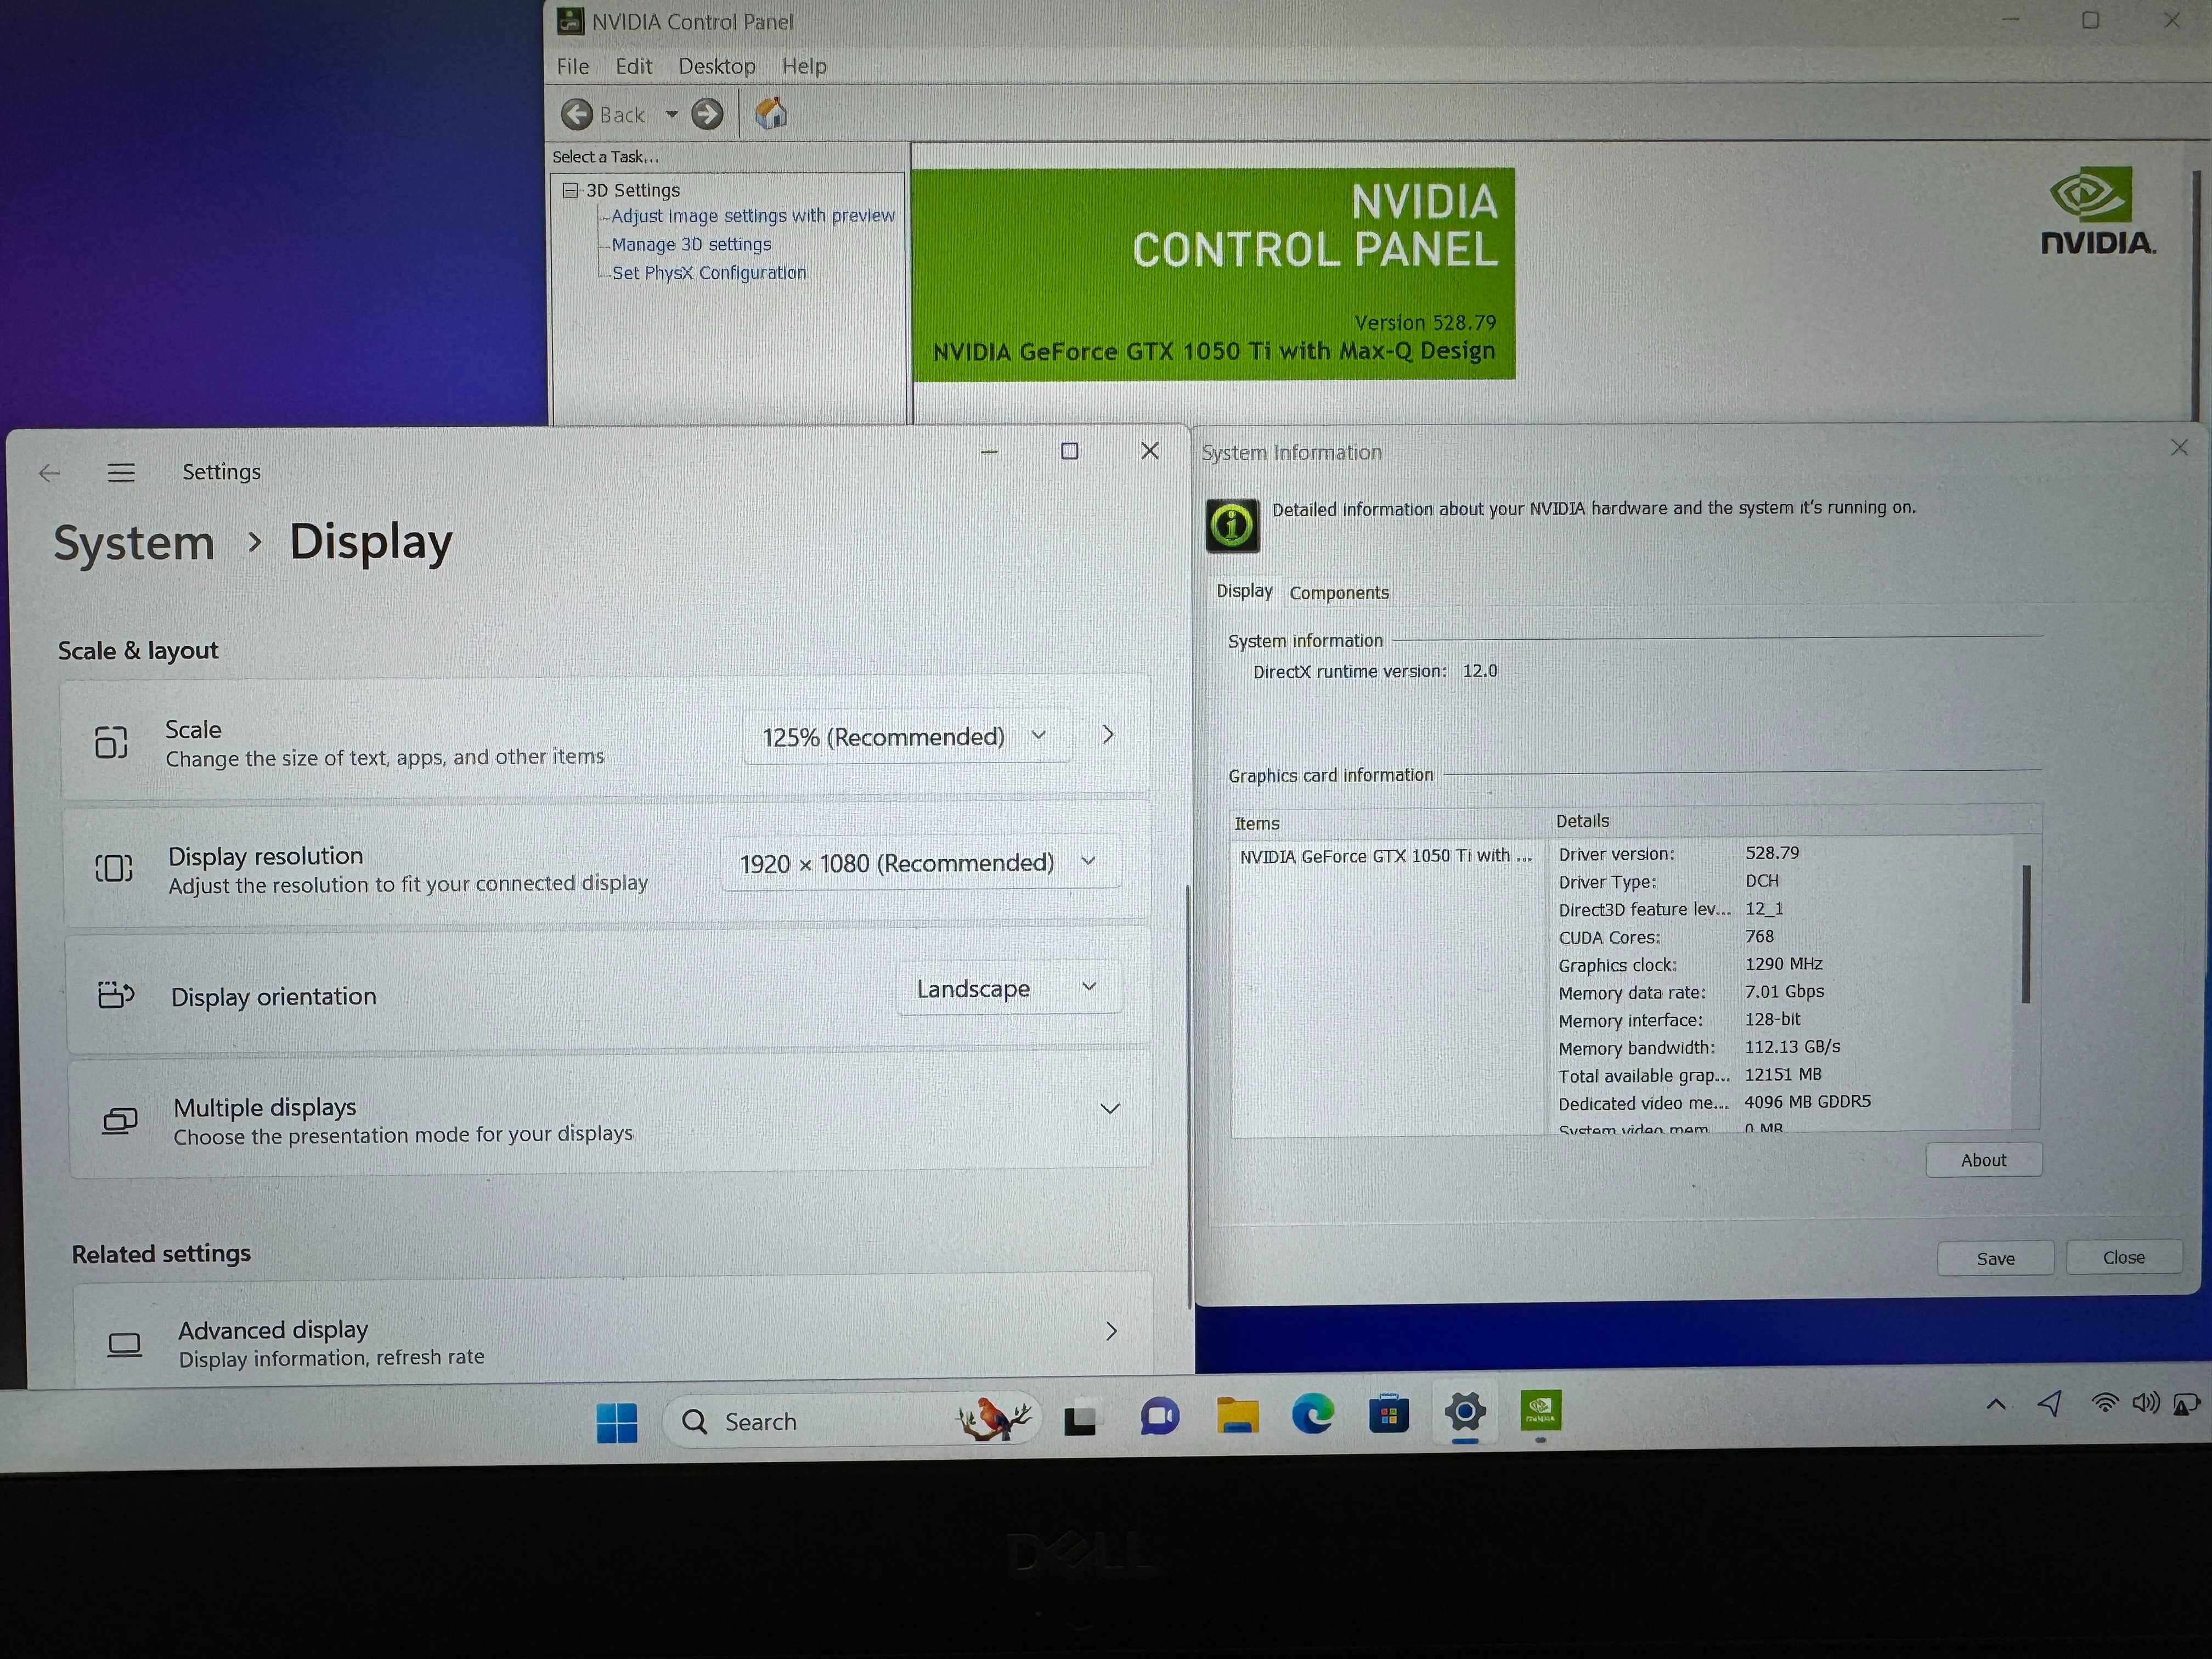Select the Display tab in System Information

1244,591
